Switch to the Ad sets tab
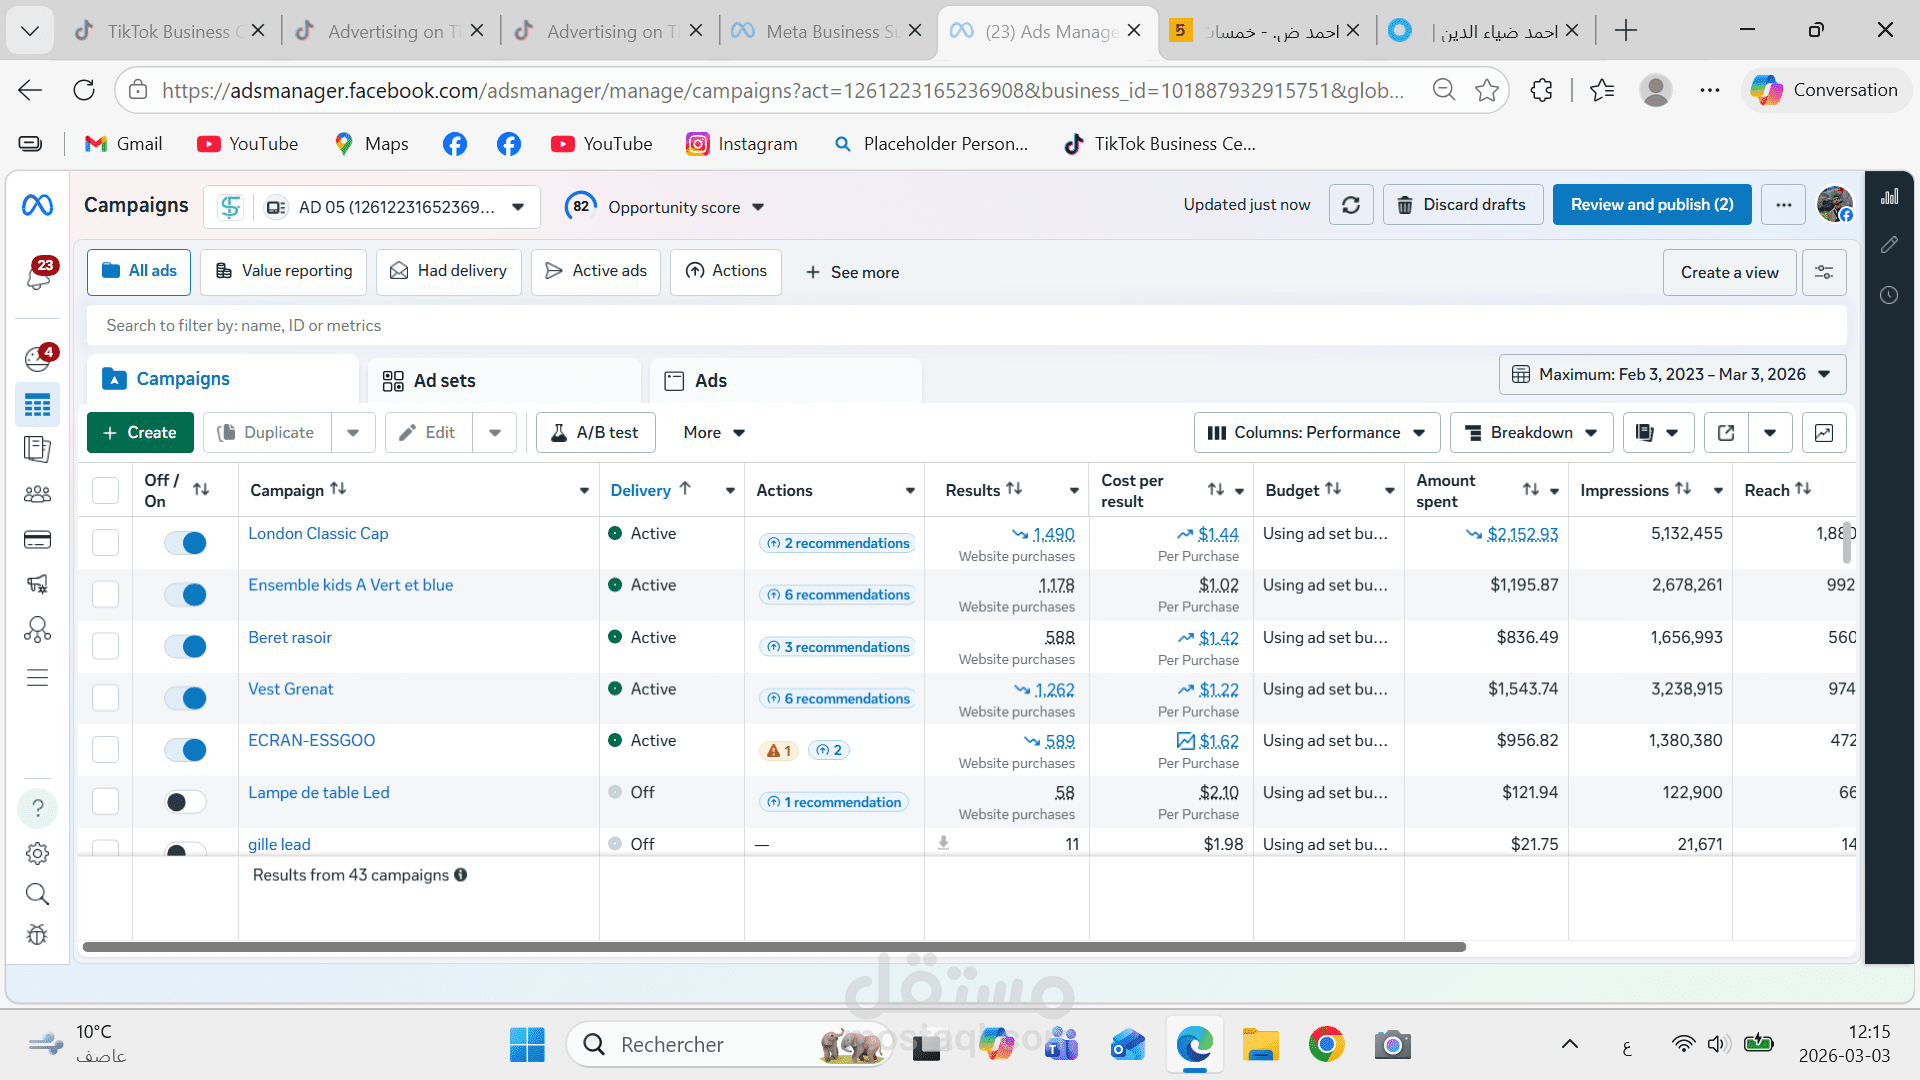1920x1080 pixels. coord(444,381)
